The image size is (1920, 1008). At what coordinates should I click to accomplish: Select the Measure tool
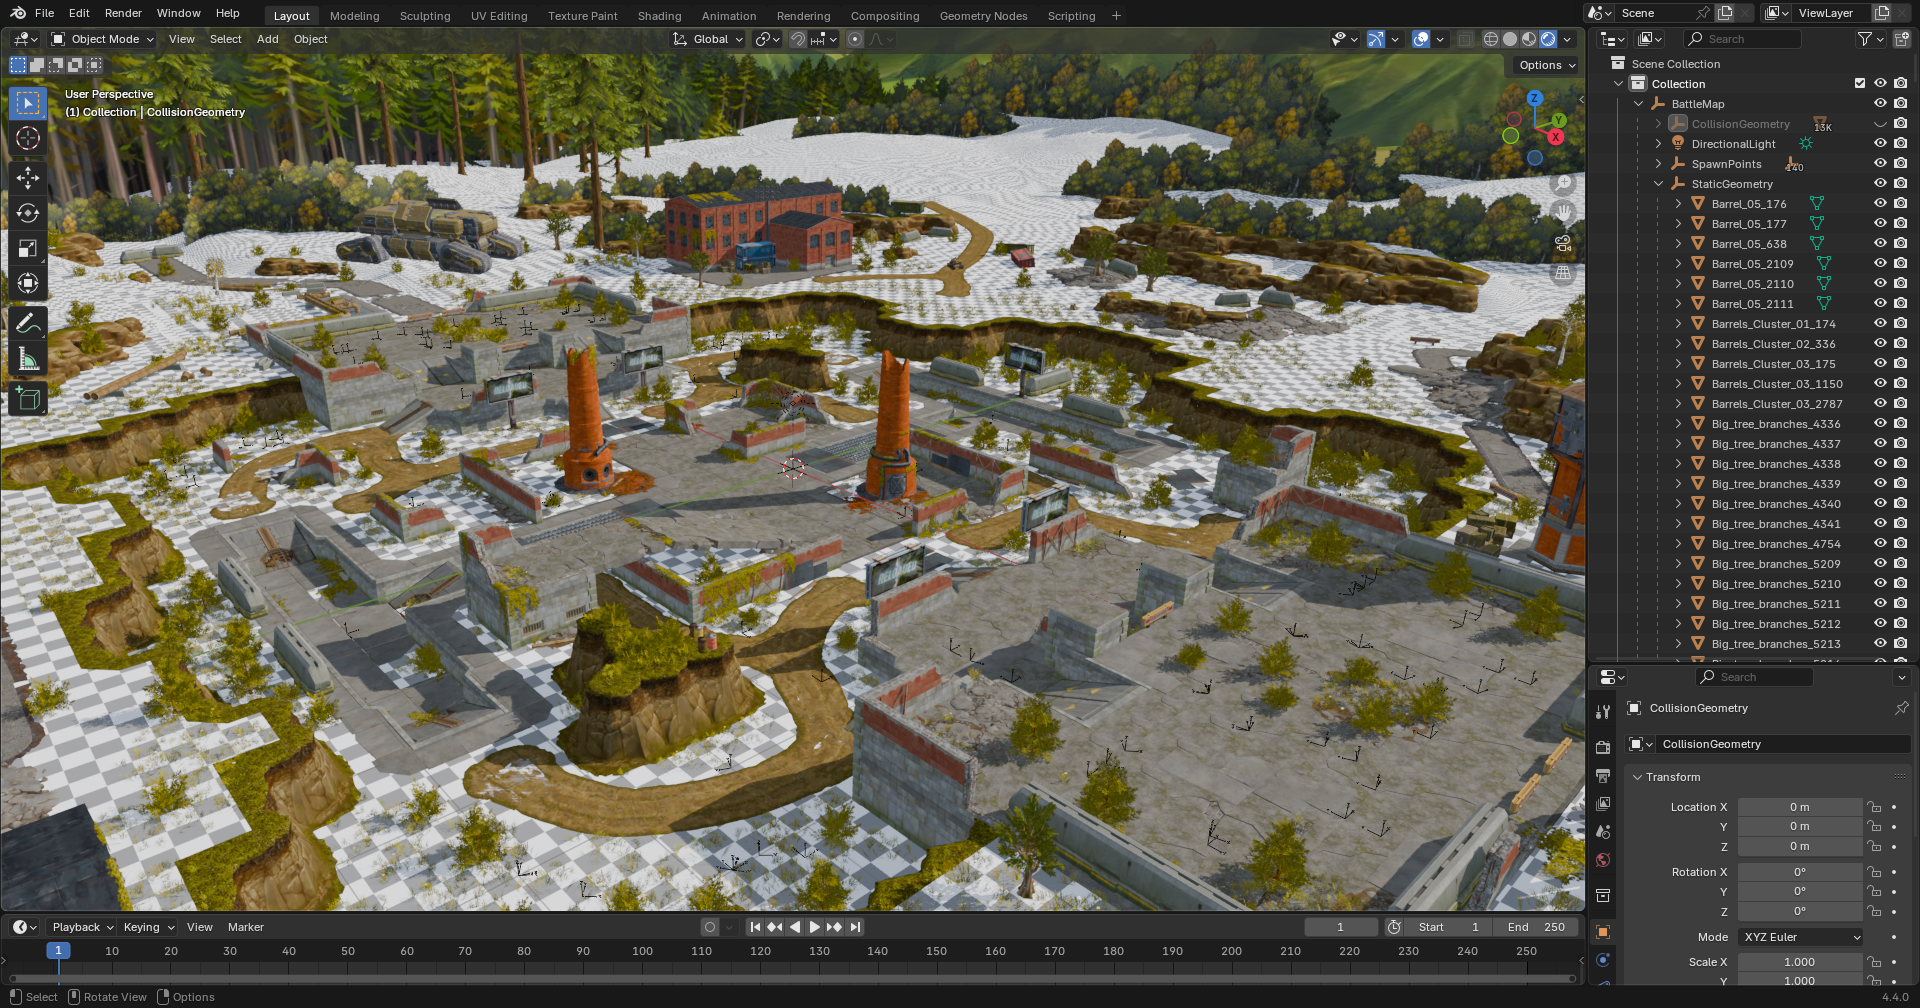(x=28, y=359)
